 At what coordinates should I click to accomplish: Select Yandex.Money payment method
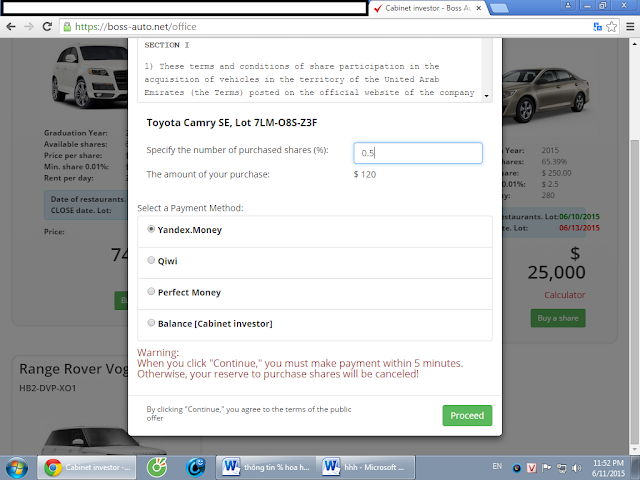pyautogui.click(x=151, y=229)
